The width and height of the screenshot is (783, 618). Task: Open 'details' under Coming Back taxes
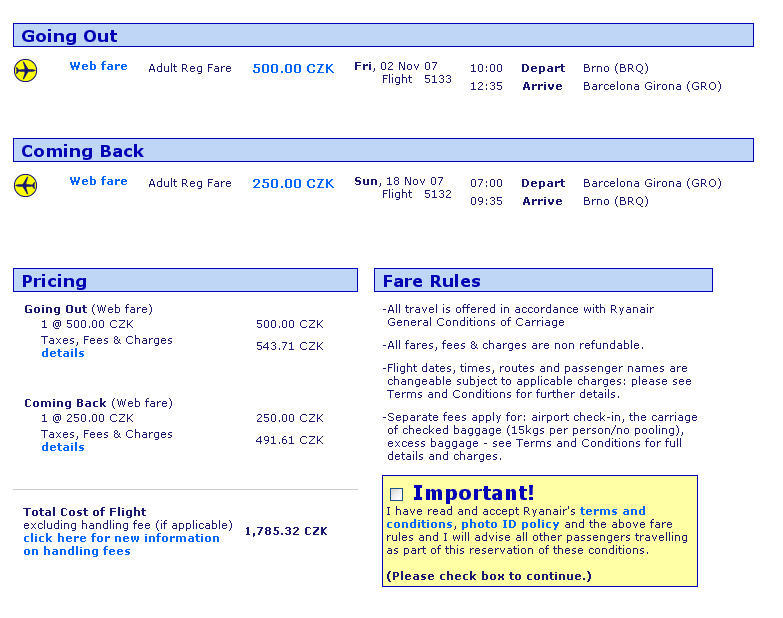(x=62, y=447)
